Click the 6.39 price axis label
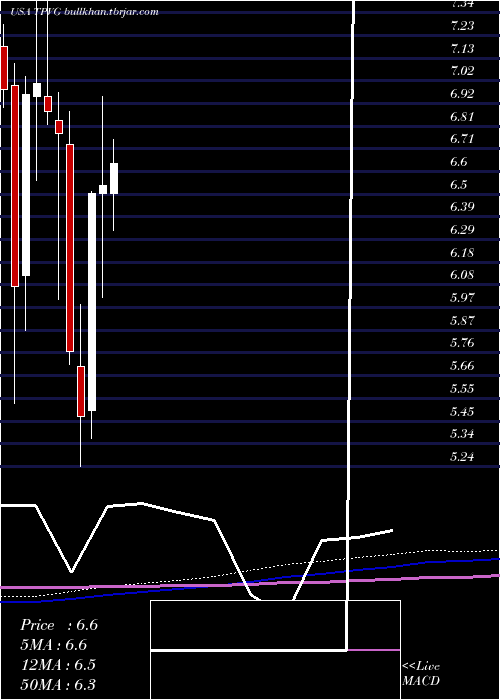 tap(462, 208)
